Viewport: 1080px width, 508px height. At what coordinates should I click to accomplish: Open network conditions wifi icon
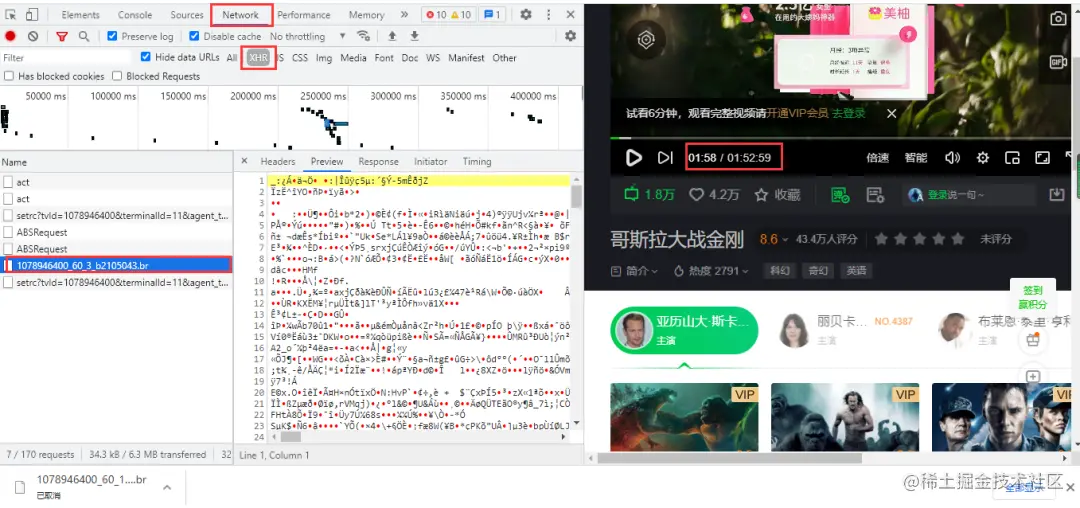(363, 36)
